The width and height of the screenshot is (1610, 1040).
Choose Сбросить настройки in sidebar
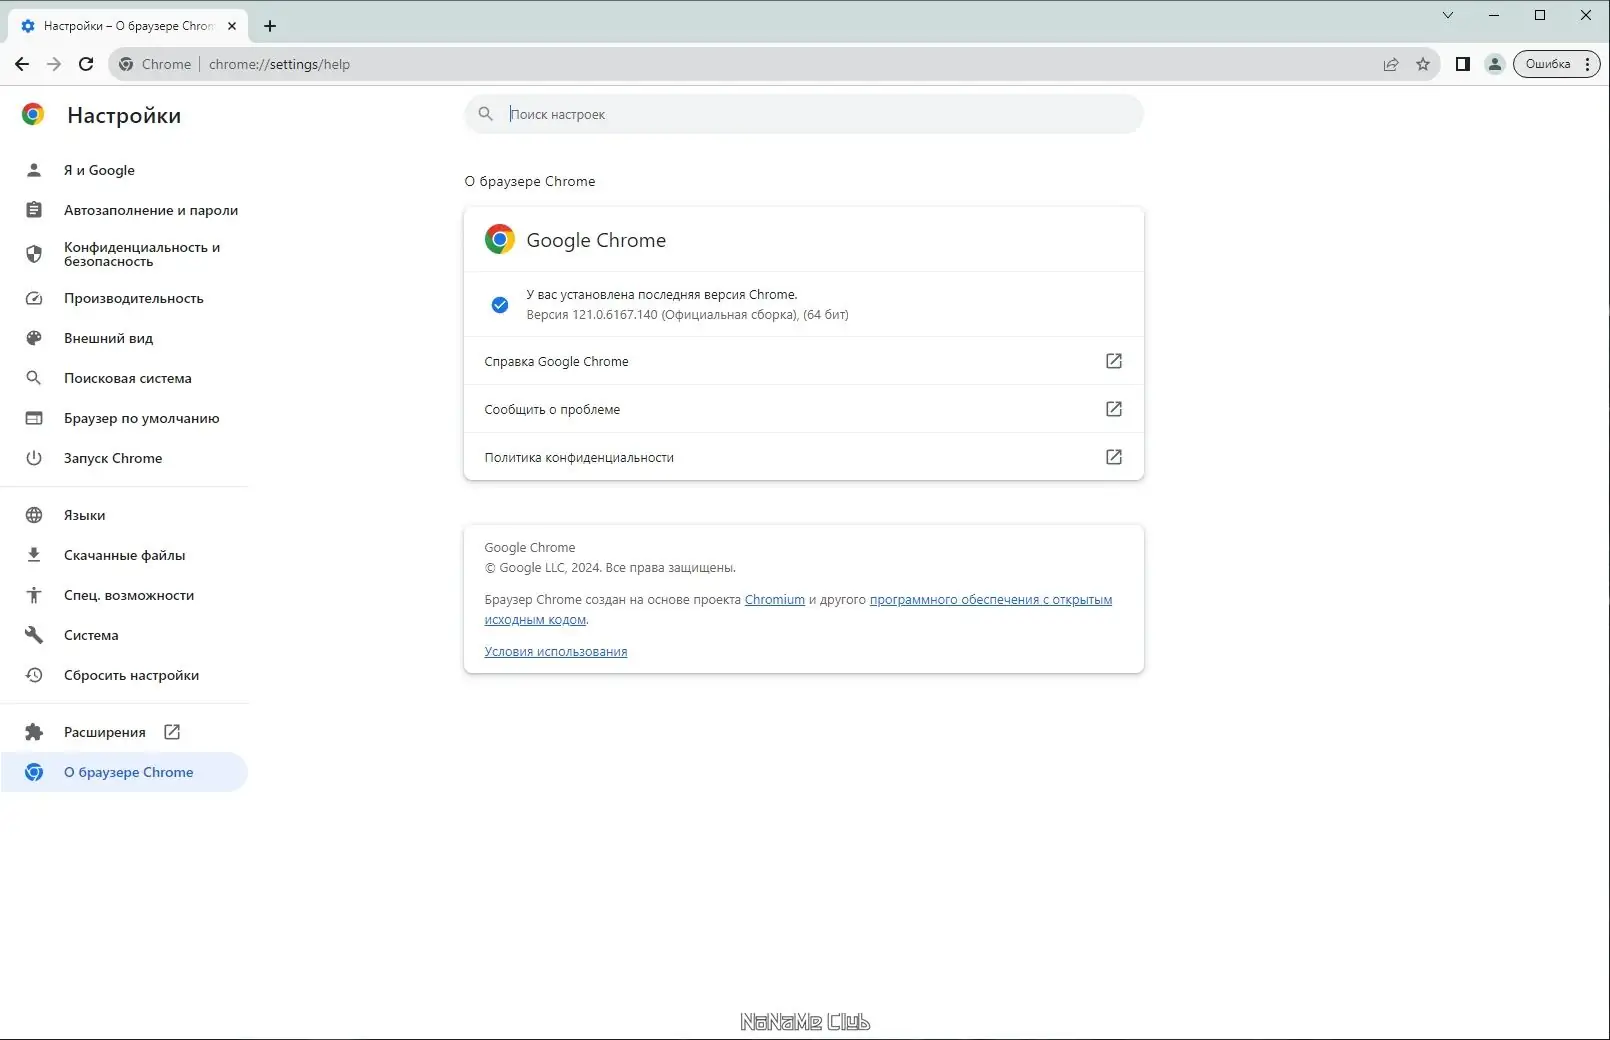pos(124,675)
